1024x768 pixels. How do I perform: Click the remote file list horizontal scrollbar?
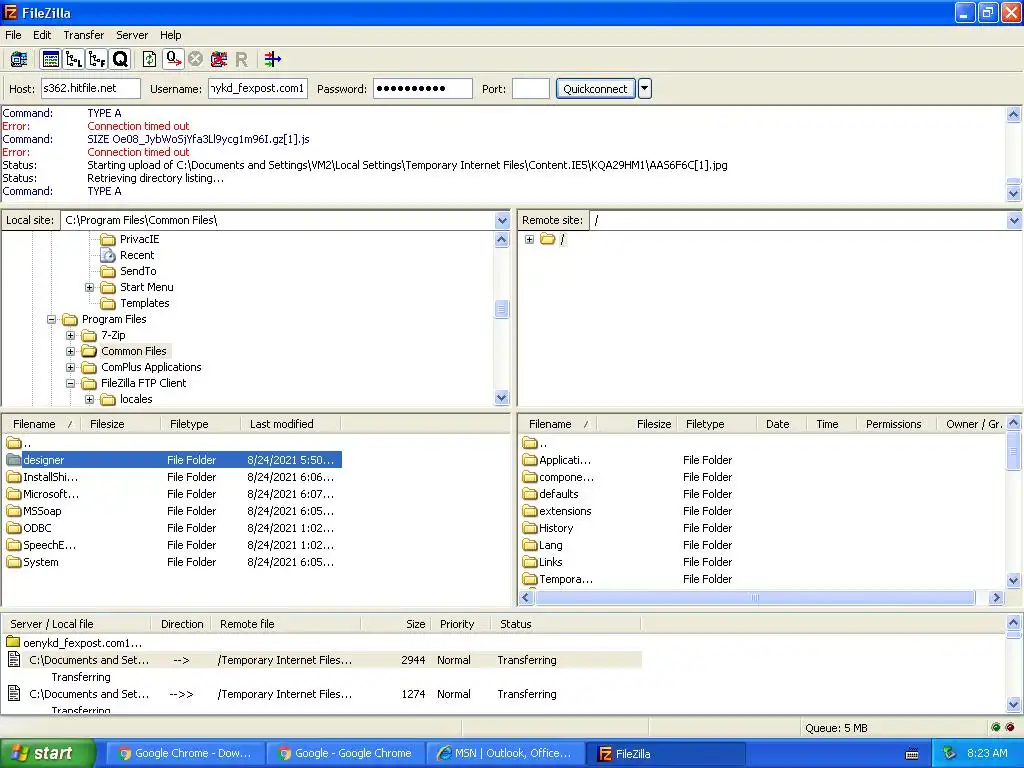[755, 598]
